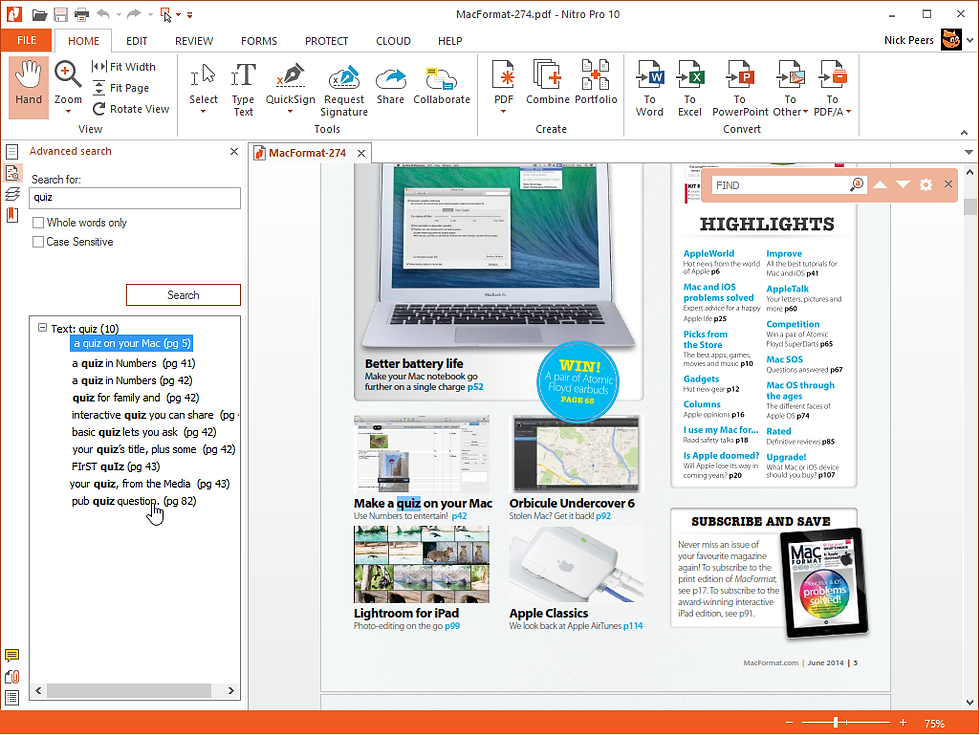Click the Print icon in title bar

tap(81, 14)
